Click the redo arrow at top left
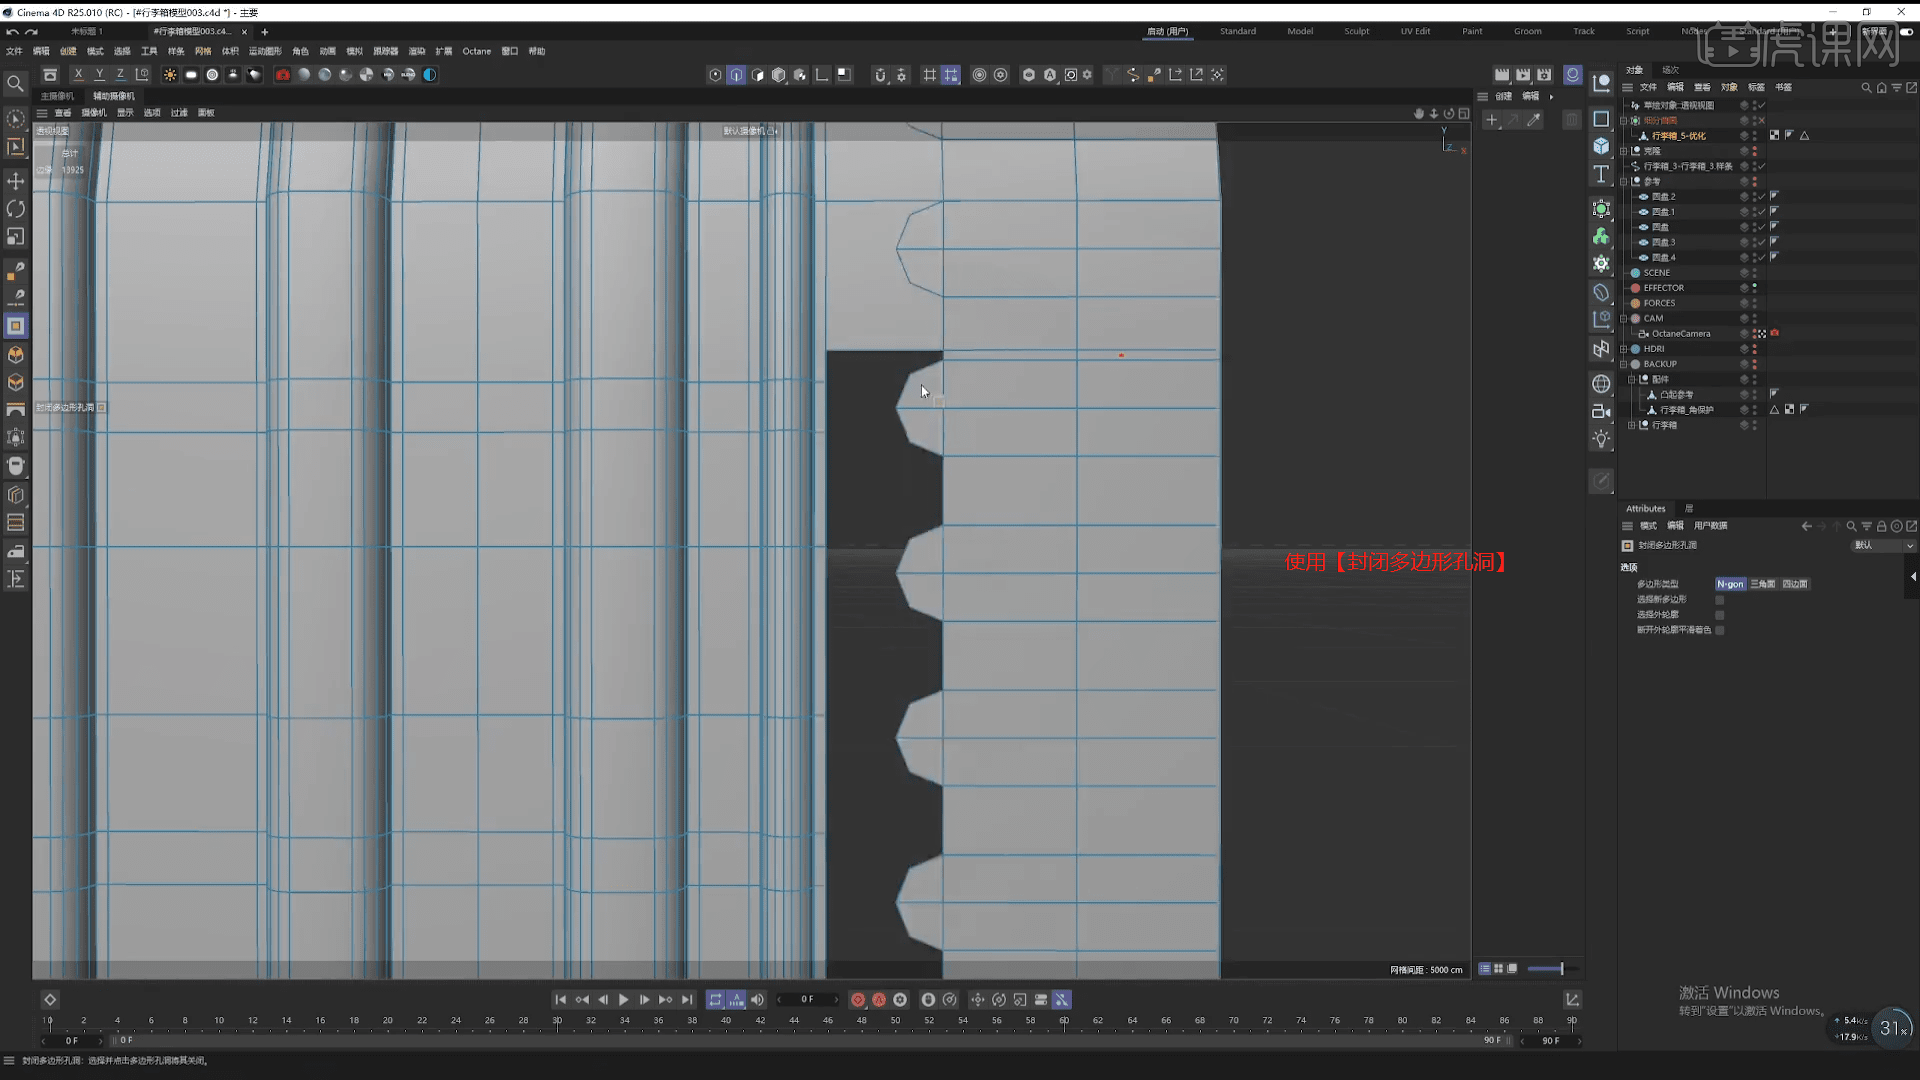Image resolution: width=1920 pixels, height=1080 pixels. coord(32,32)
